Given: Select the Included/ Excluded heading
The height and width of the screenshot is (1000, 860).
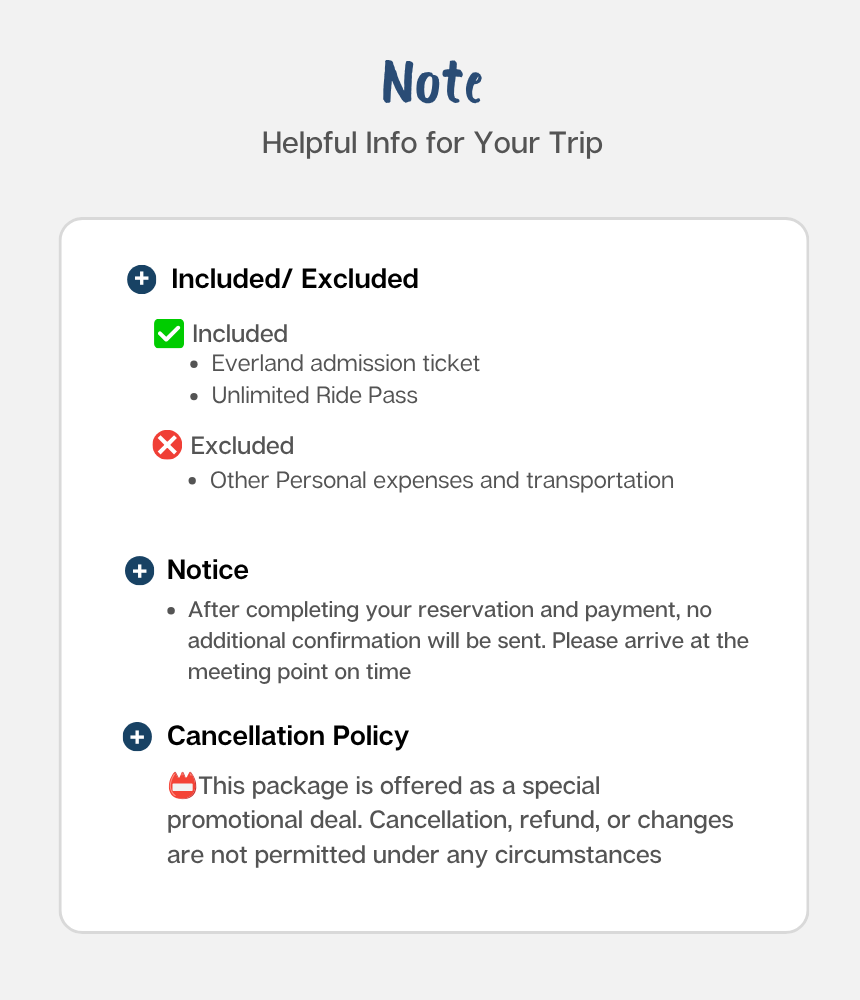Looking at the screenshot, I should tap(295, 279).
